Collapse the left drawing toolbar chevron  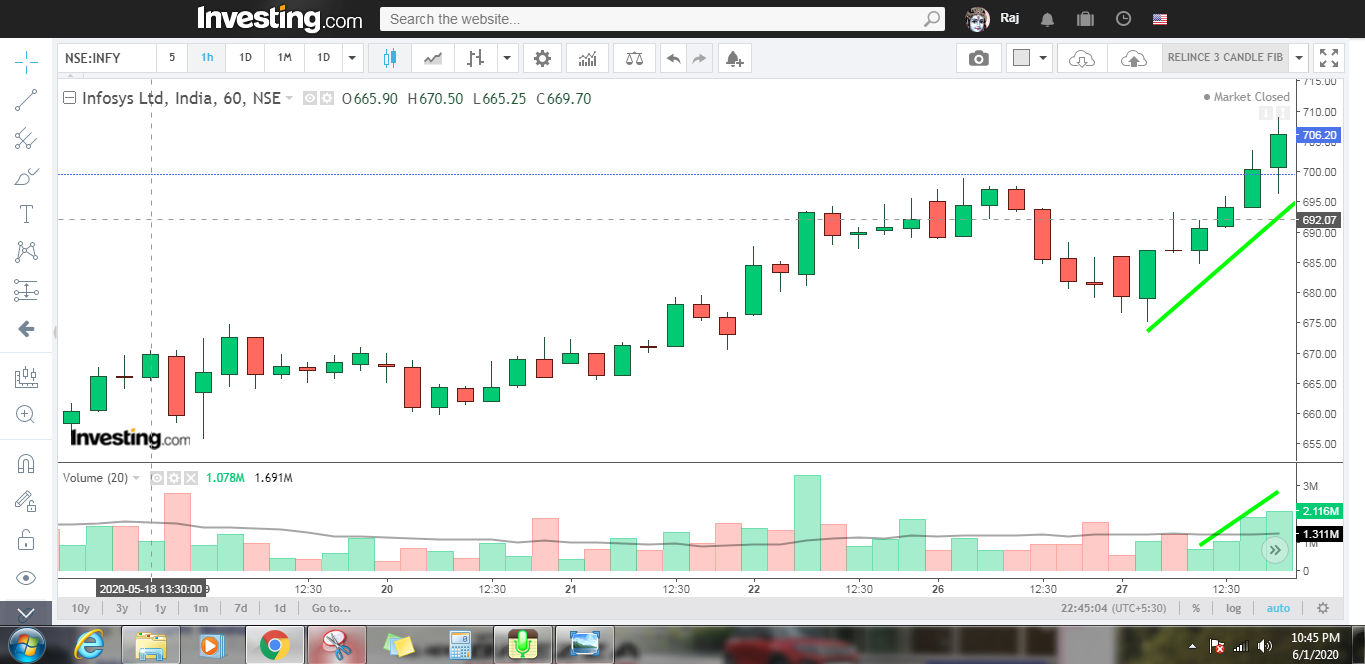click(26, 613)
